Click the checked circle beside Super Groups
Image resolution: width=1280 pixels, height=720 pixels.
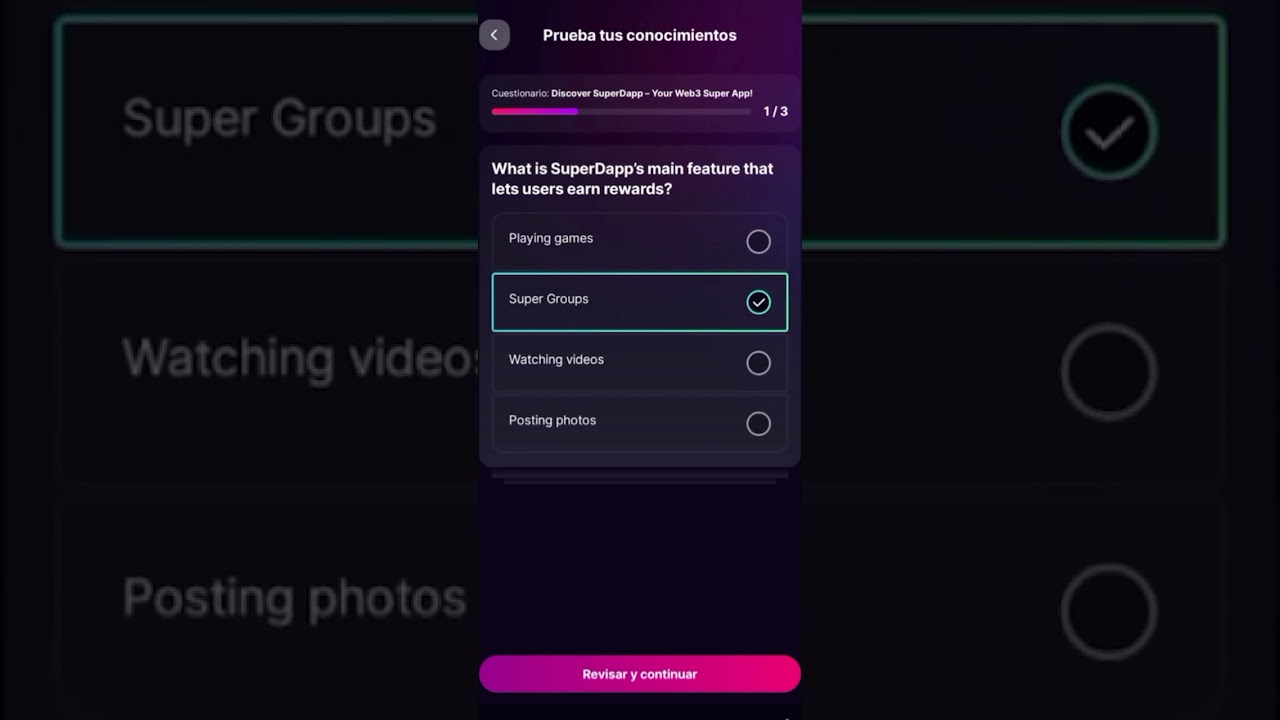(758, 302)
